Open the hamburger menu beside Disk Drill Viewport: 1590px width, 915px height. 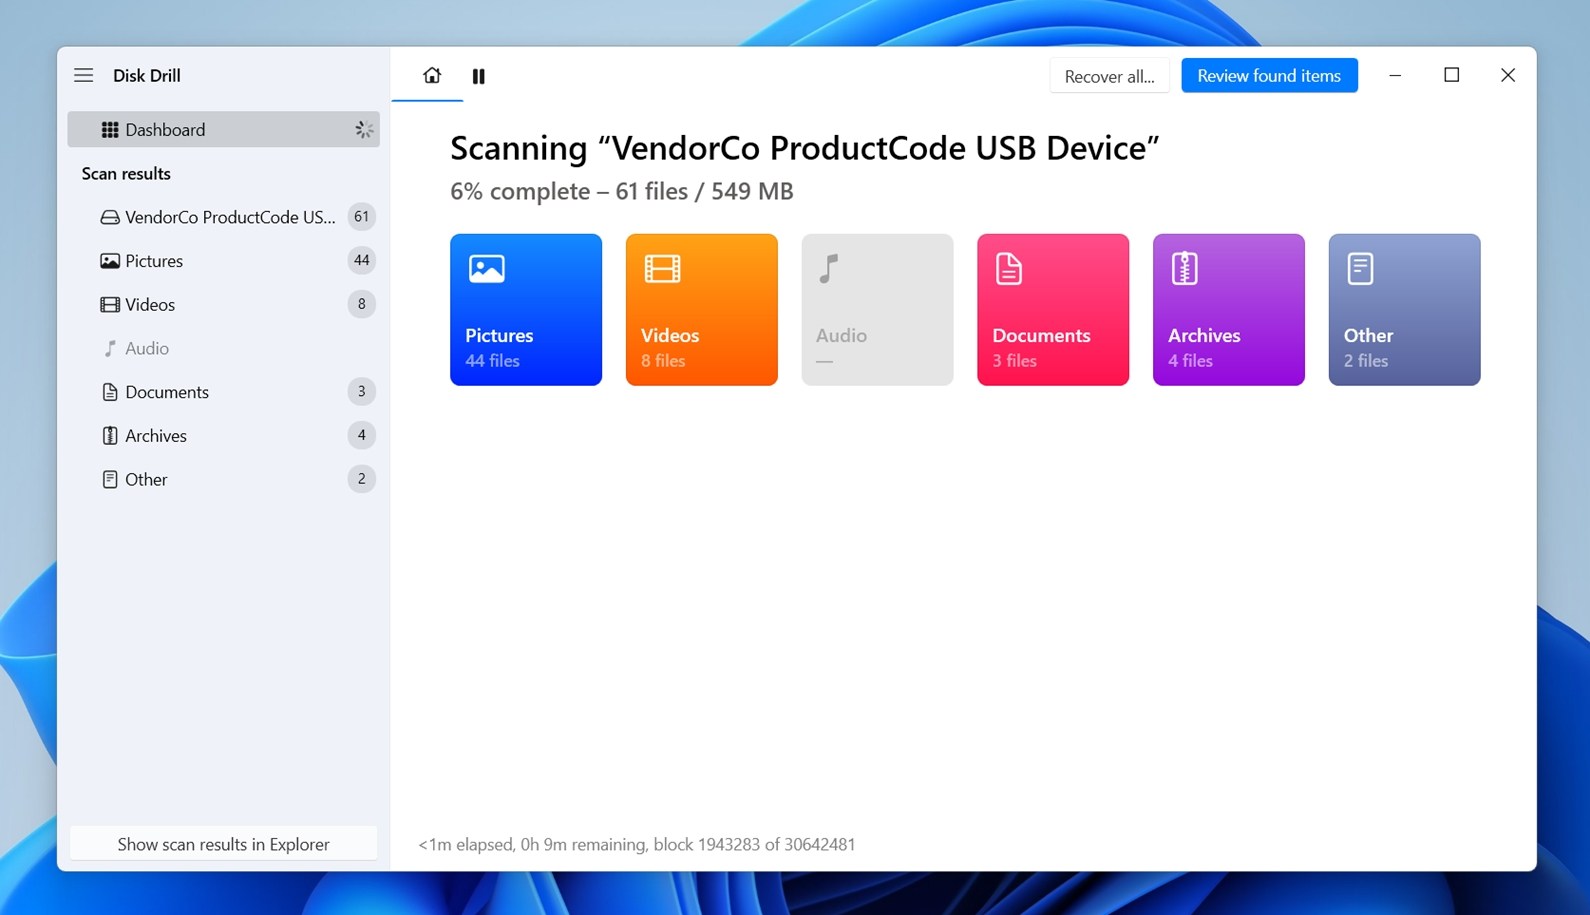[84, 75]
